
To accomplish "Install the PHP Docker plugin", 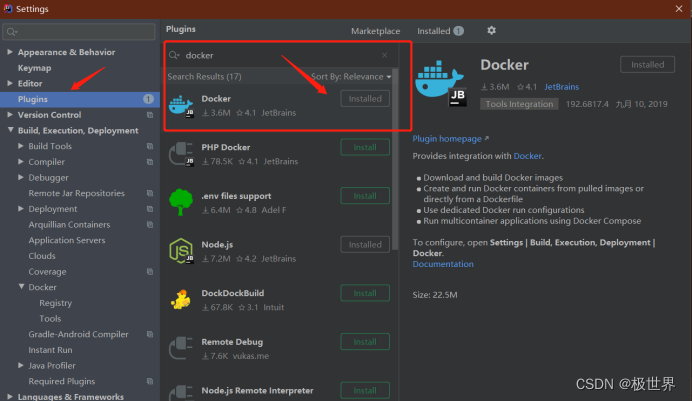I will [x=365, y=147].
